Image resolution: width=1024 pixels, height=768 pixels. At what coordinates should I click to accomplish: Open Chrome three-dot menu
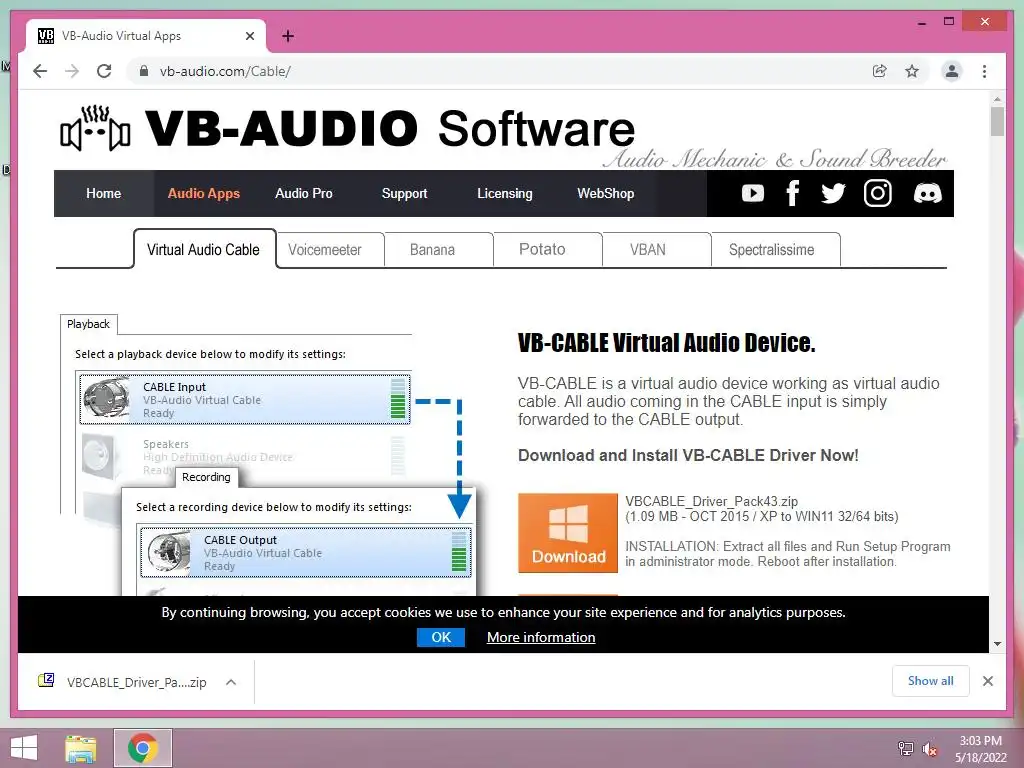coord(984,71)
